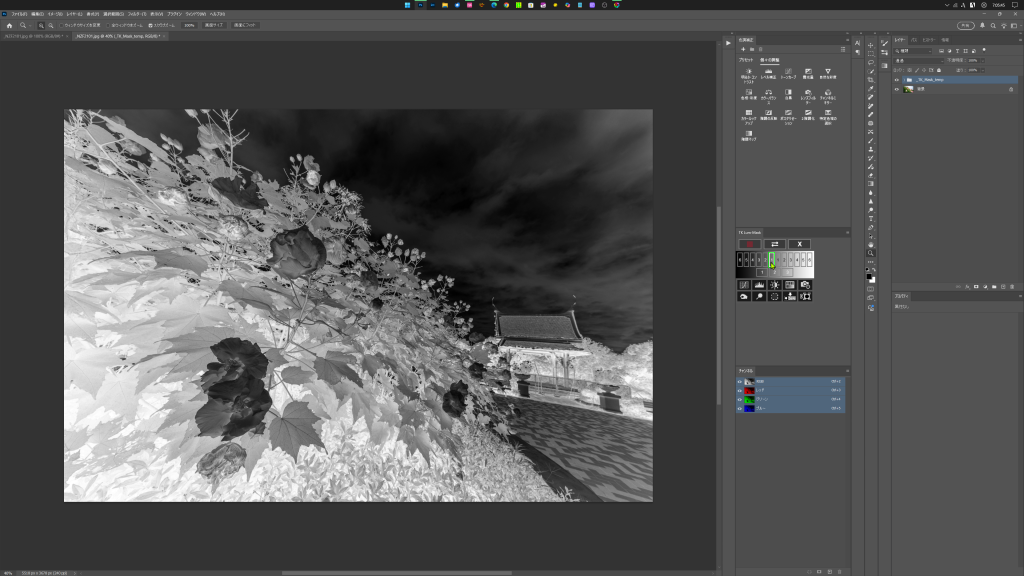Screen dimensions: 1024x576
Task: Click the 100% zoom button
Action: (188, 25)
